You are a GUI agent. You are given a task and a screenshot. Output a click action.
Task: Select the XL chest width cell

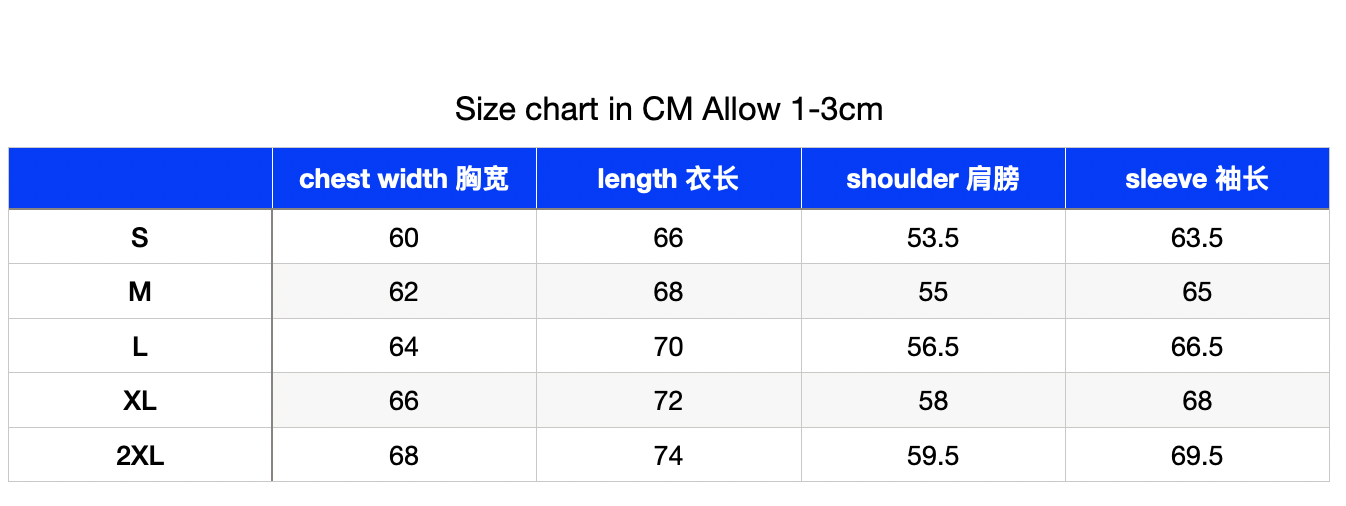(x=404, y=401)
